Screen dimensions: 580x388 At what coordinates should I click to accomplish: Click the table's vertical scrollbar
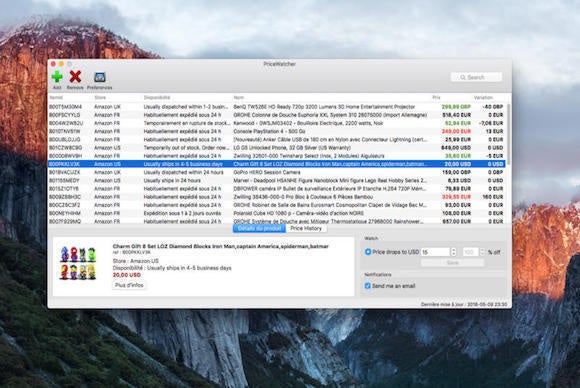pyautogui.click(x=509, y=134)
